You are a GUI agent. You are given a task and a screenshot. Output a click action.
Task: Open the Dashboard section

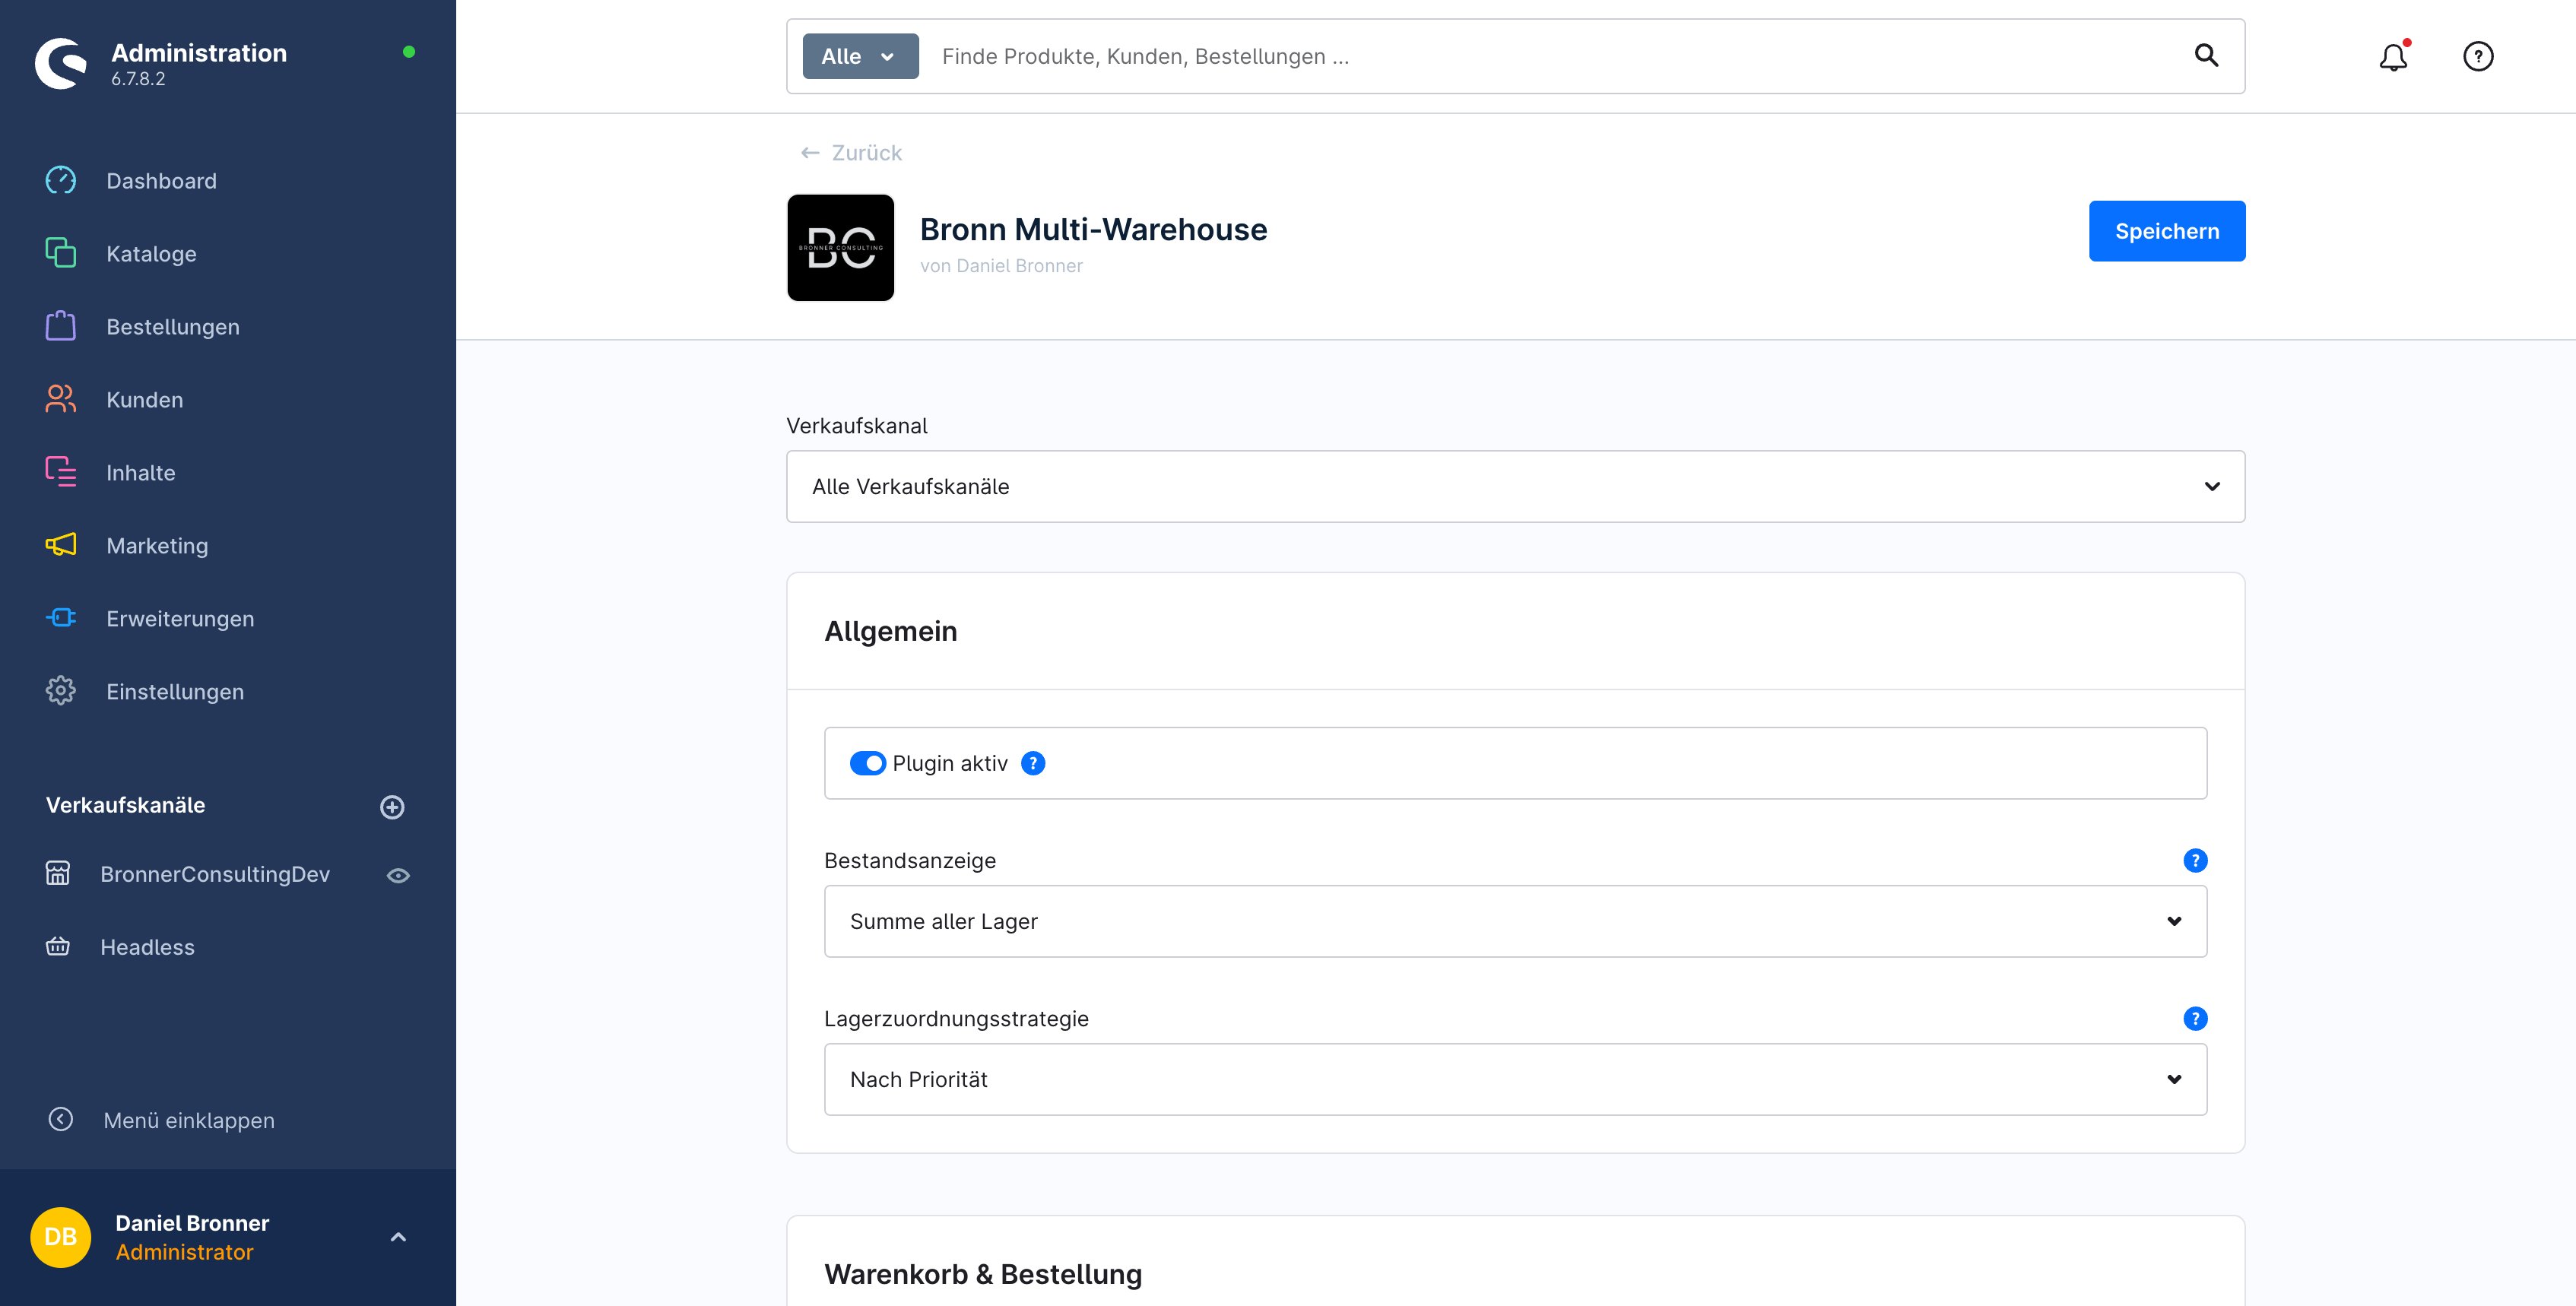point(161,180)
